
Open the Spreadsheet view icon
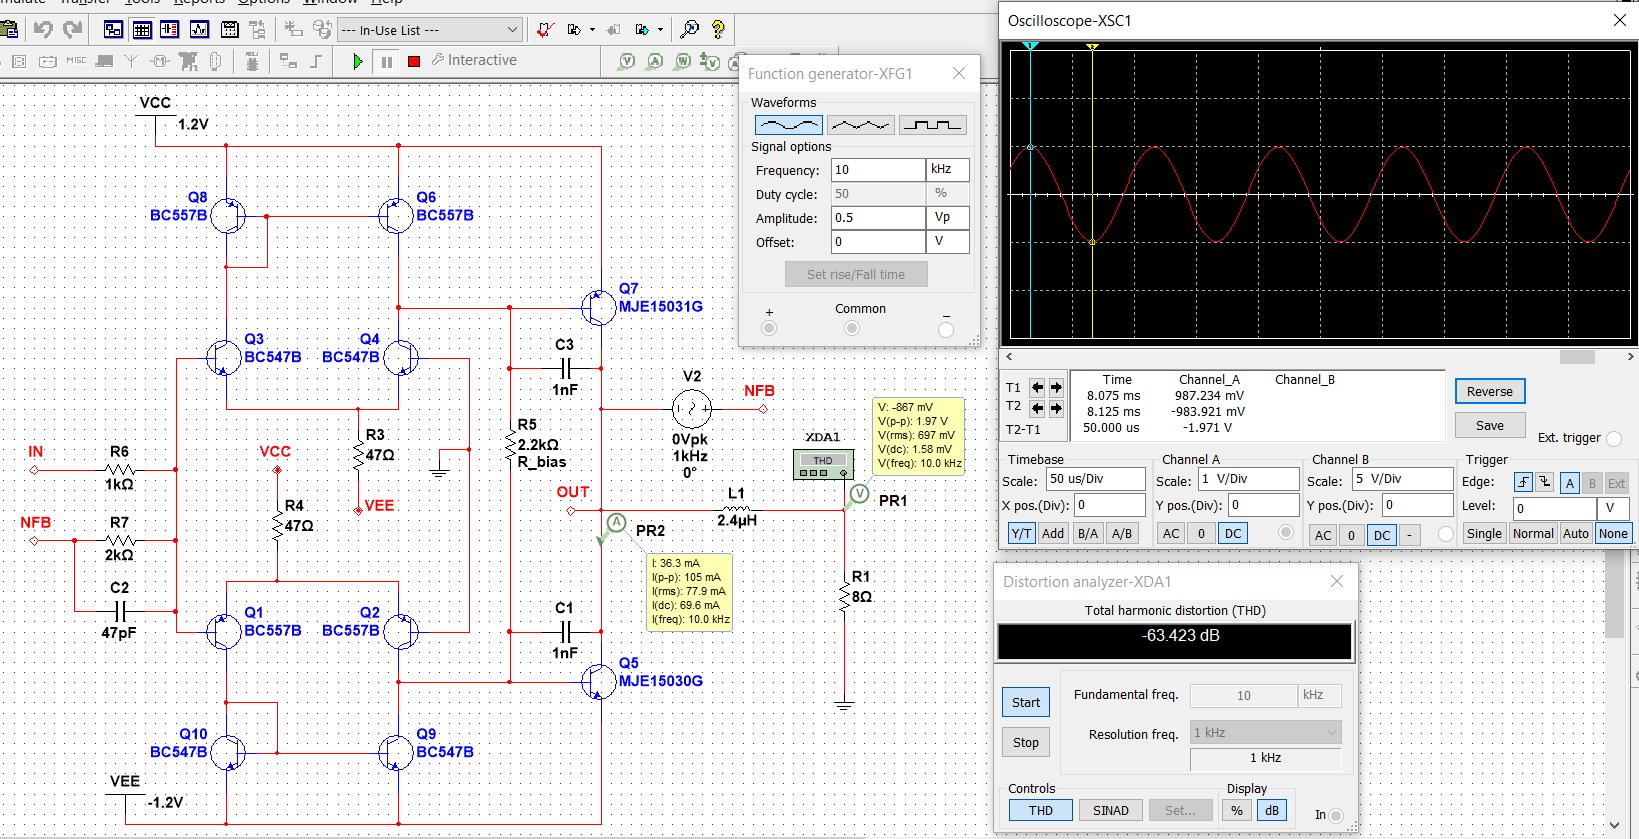(x=142, y=30)
